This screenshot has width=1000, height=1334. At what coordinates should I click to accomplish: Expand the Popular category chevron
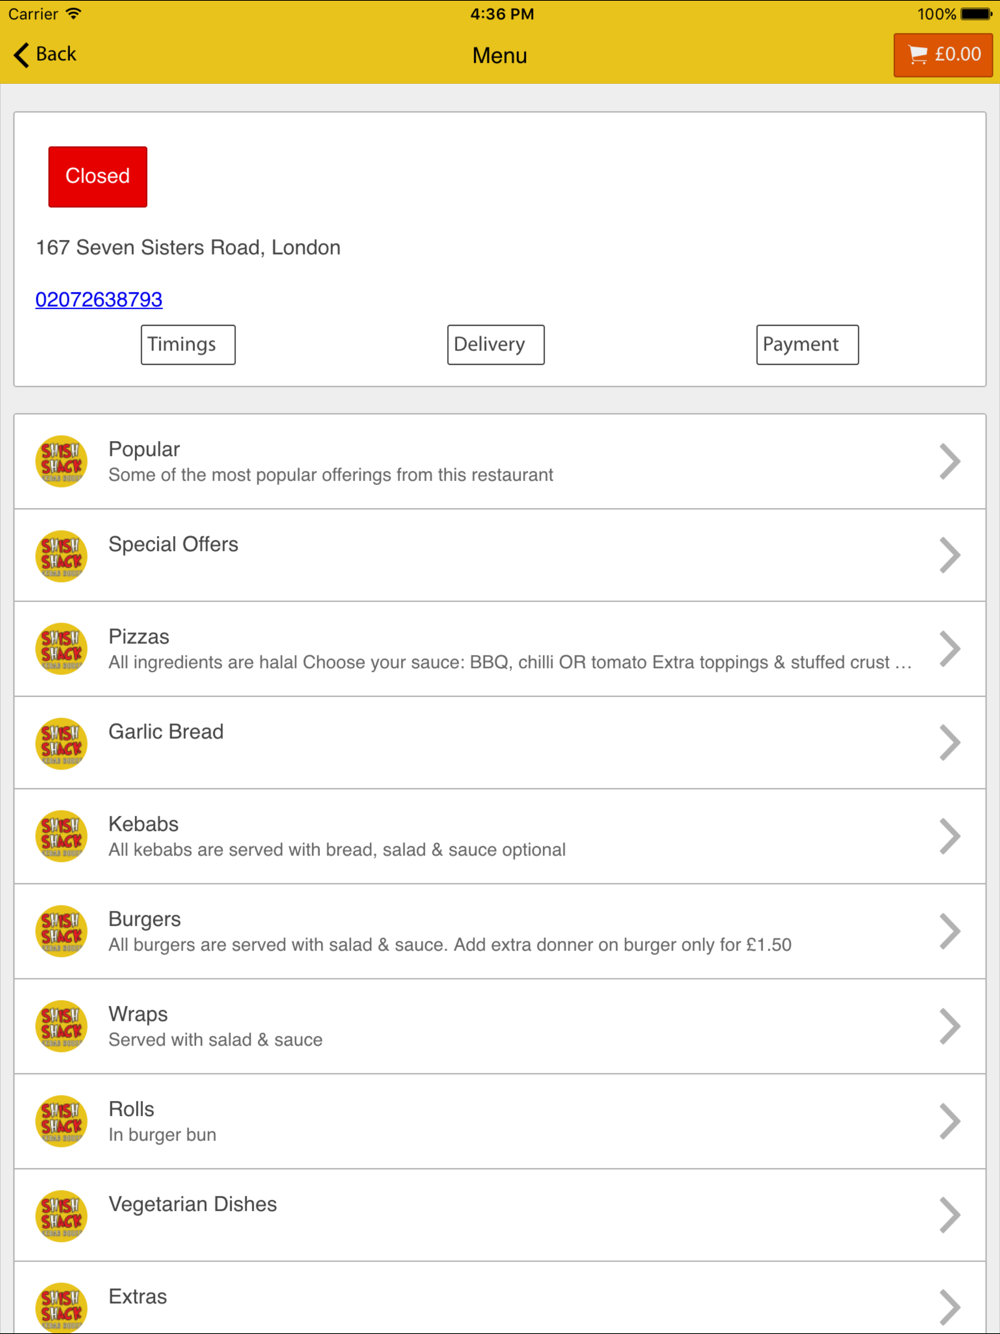[x=950, y=461]
